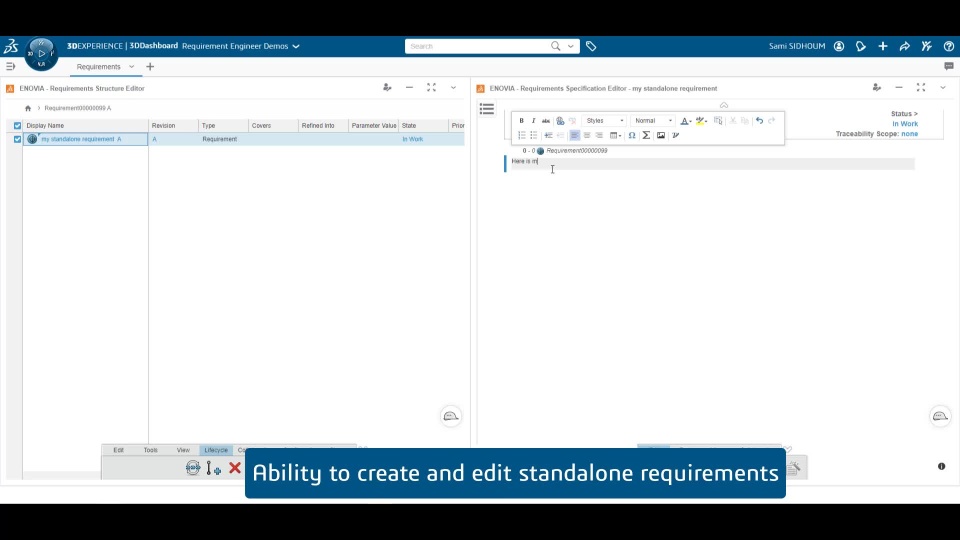Open the Specification Editor widget menu chevron
Screen dimensions: 960x540
click(x=943, y=88)
